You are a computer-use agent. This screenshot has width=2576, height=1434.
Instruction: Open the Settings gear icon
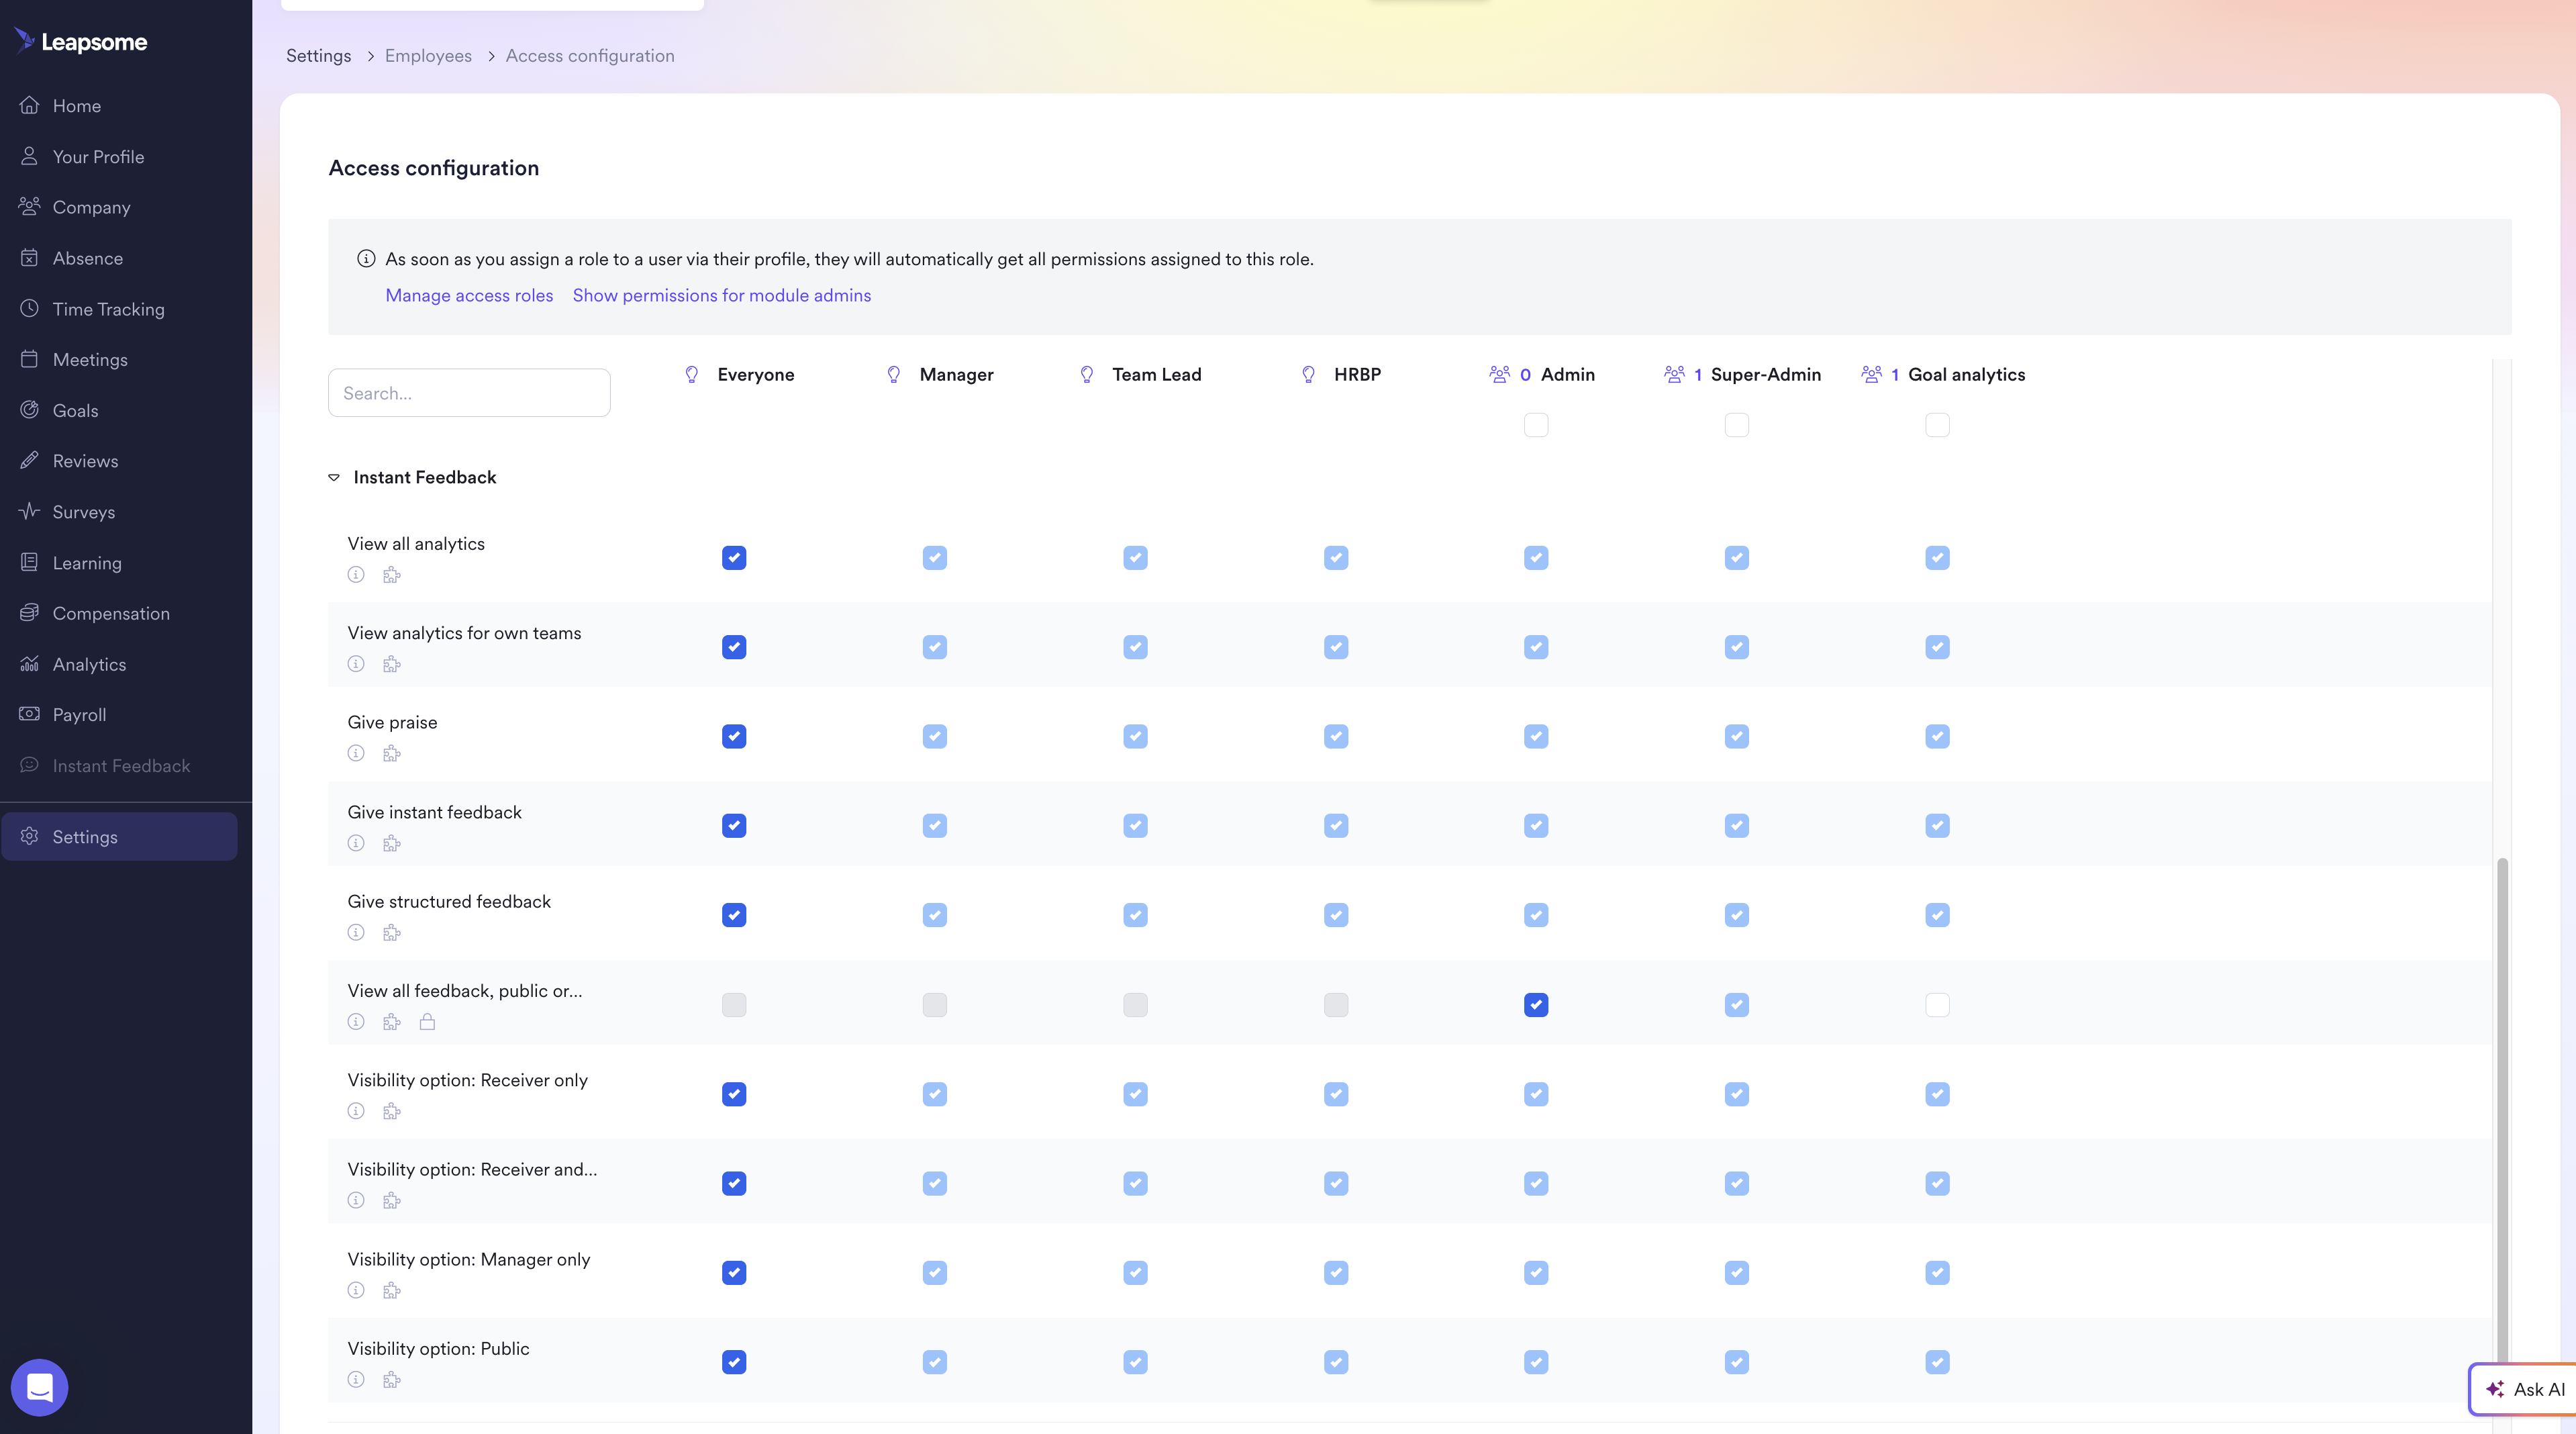click(x=30, y=837)
